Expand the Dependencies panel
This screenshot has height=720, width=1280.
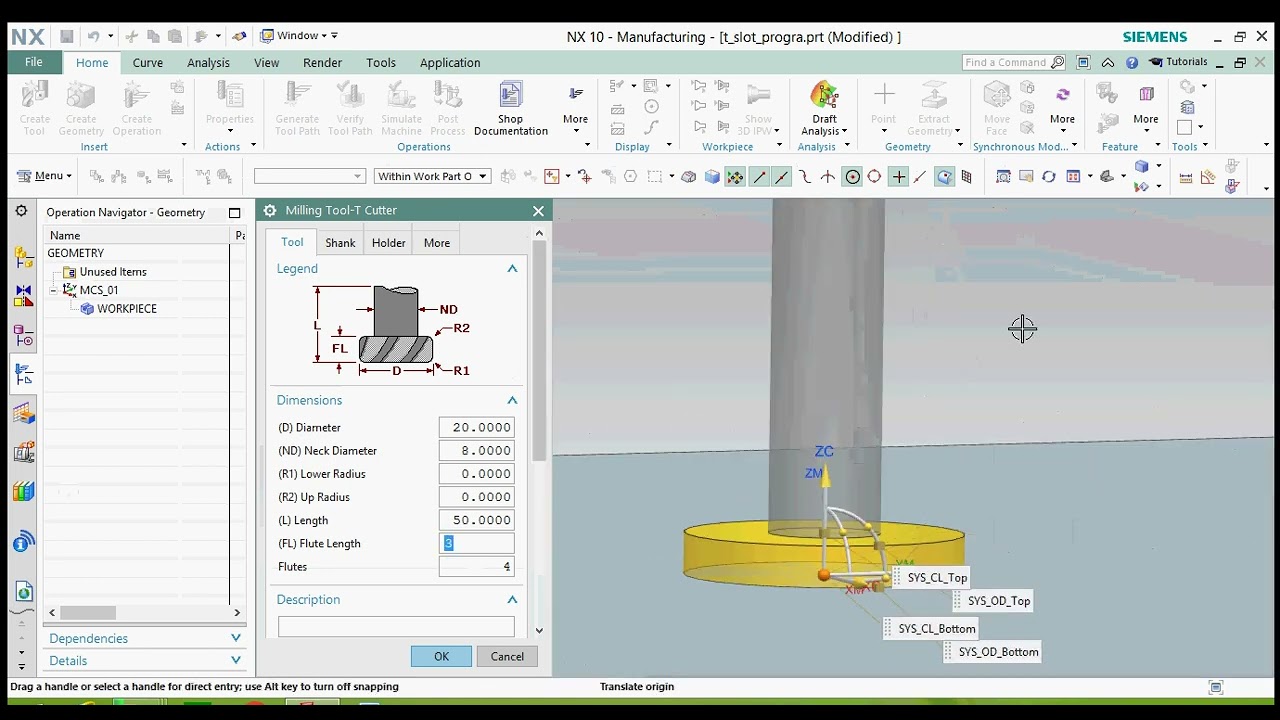point(236,638)
